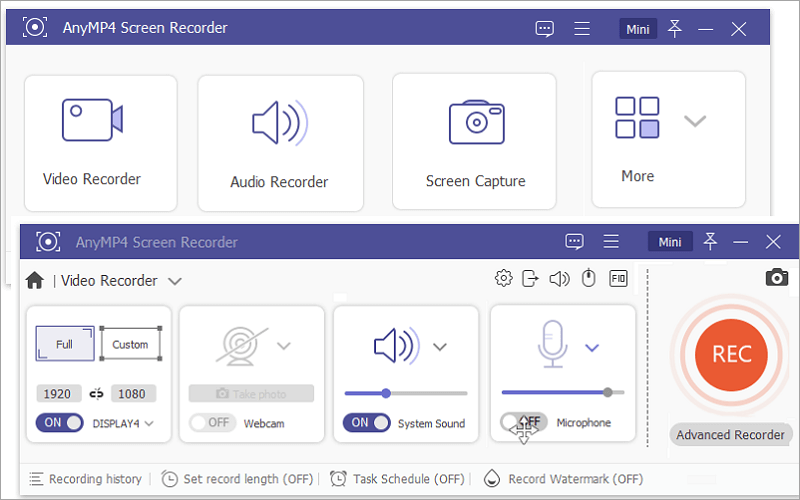
Task: Take a snapshot with camera icon
Action: (x=777, y=278)
